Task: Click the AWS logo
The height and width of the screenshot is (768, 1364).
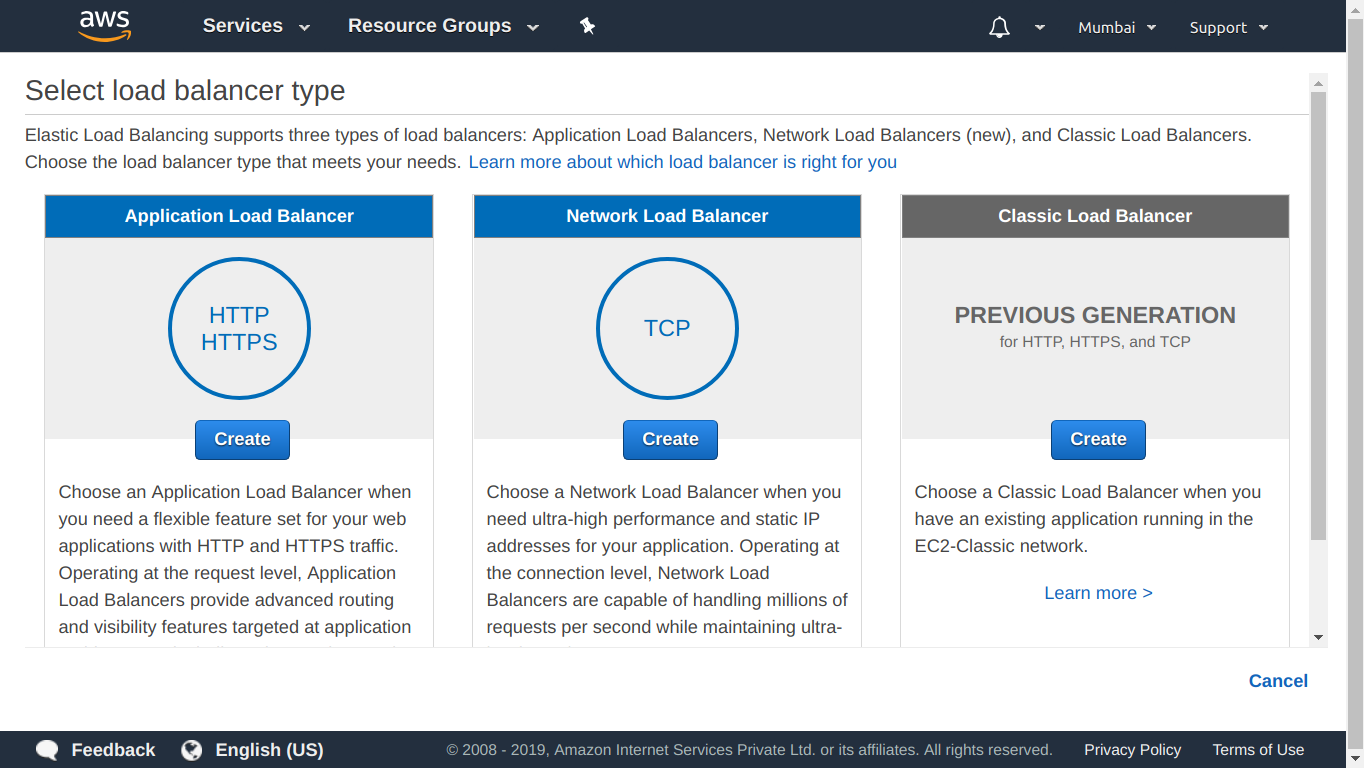Action: click(x=105, y=26)
